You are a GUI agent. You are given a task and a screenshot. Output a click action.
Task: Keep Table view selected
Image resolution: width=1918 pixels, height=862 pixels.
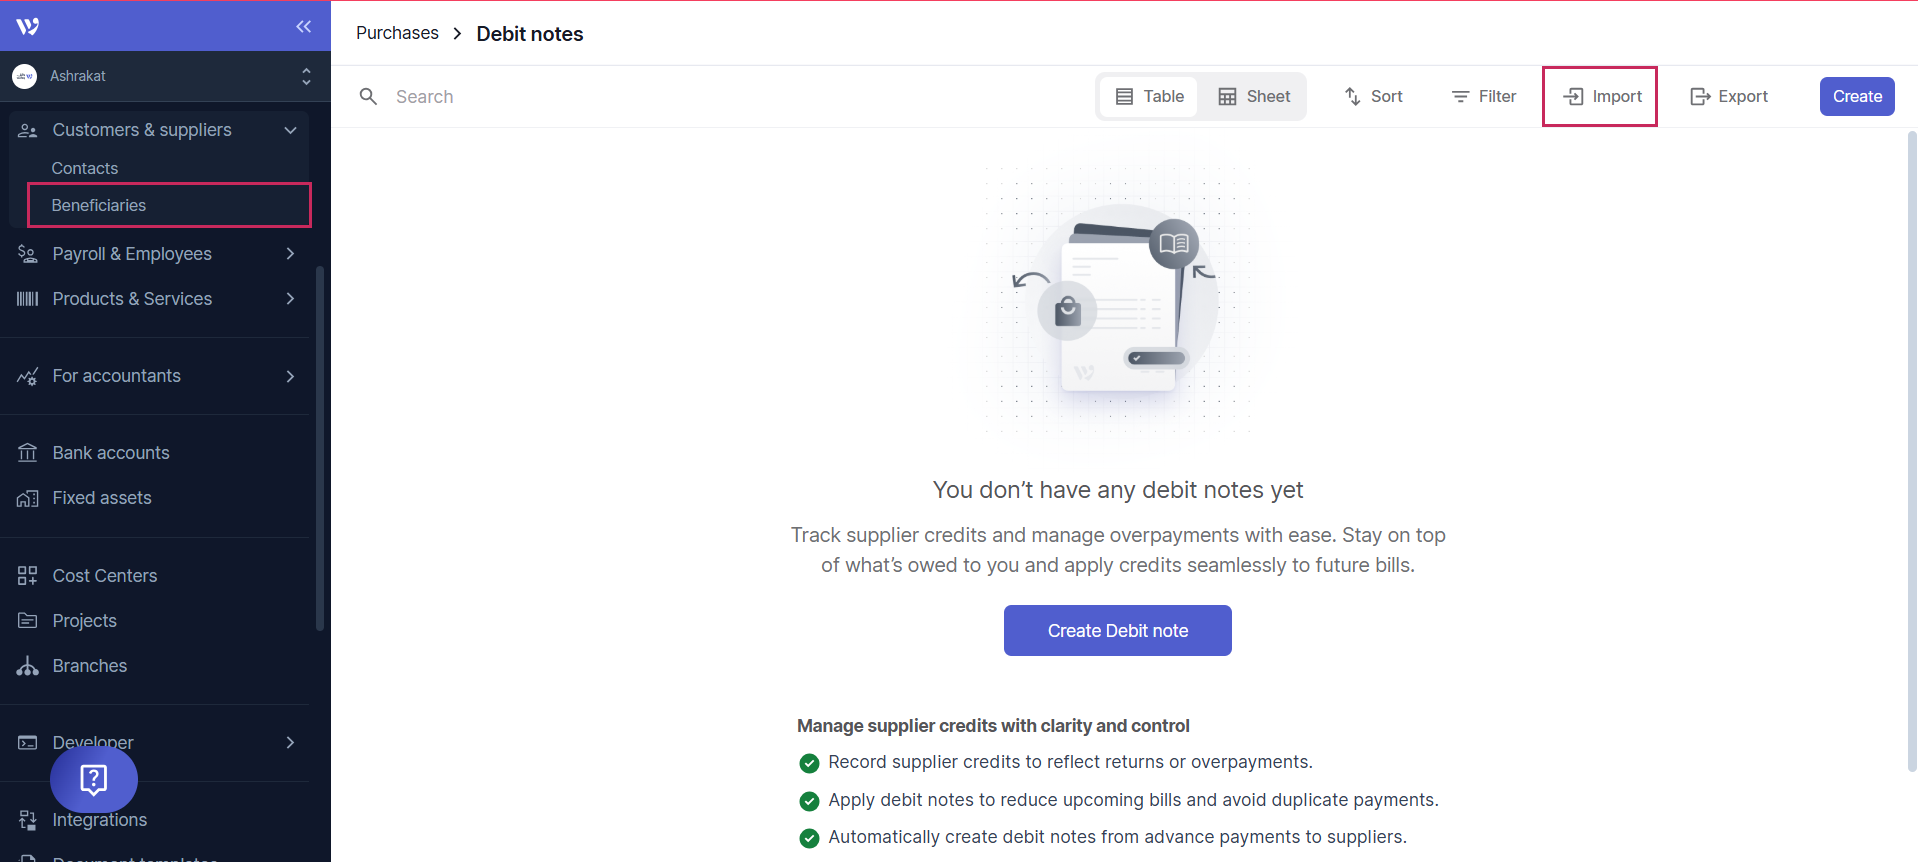coord(1148,96)
